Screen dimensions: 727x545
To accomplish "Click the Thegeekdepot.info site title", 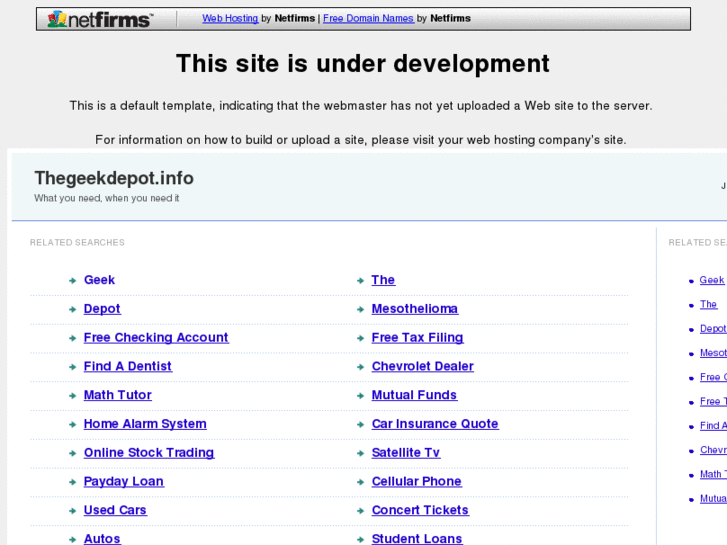I will (x=114, y=178).
